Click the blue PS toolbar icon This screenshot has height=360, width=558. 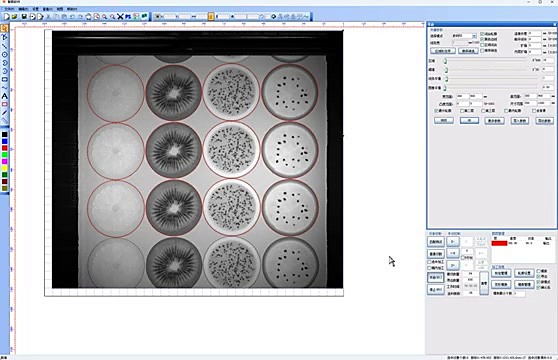click(x=128, y=16)
